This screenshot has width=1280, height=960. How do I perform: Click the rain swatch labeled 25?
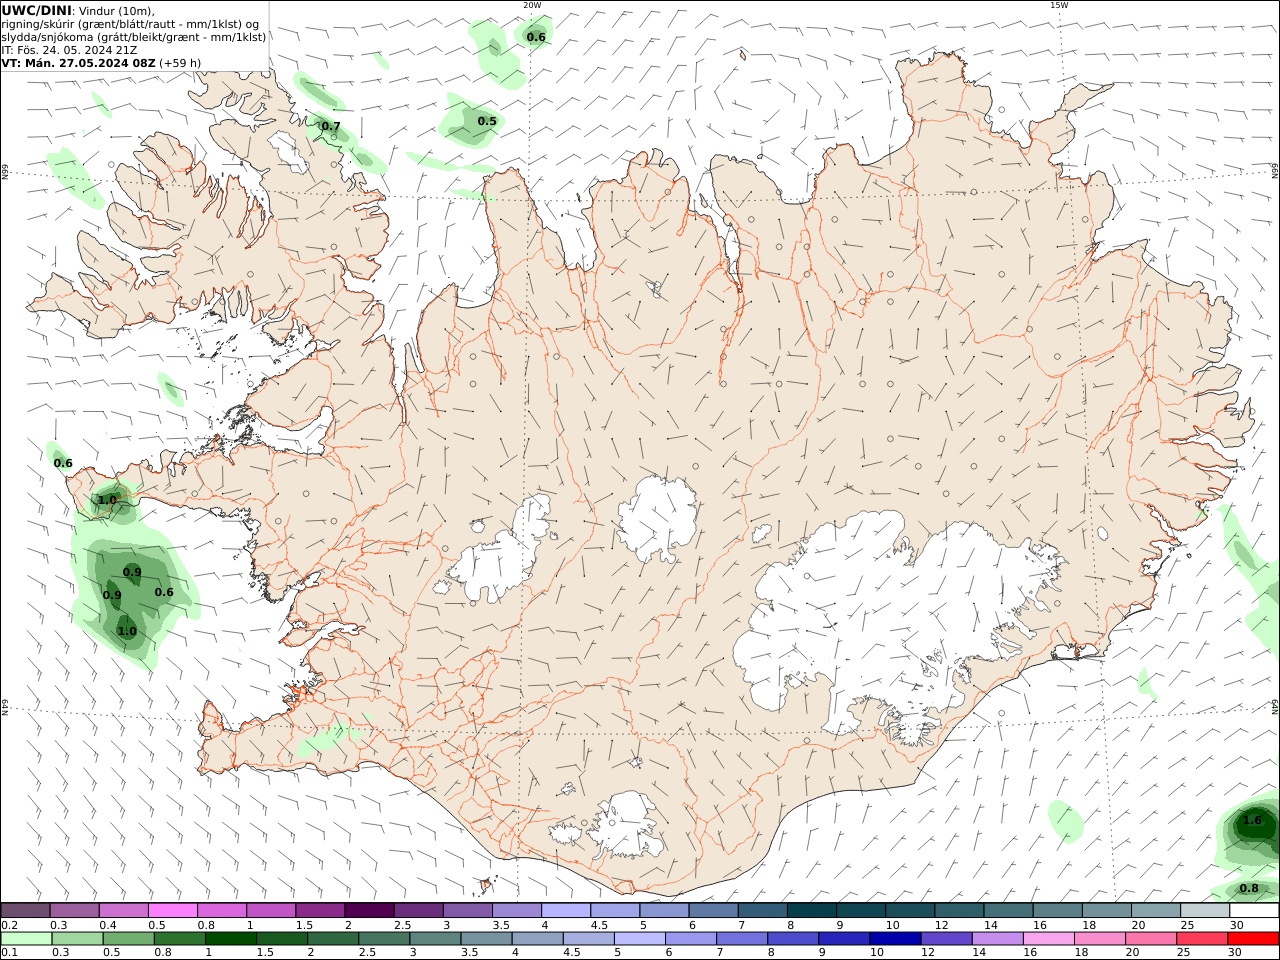tap(1202, 938)
